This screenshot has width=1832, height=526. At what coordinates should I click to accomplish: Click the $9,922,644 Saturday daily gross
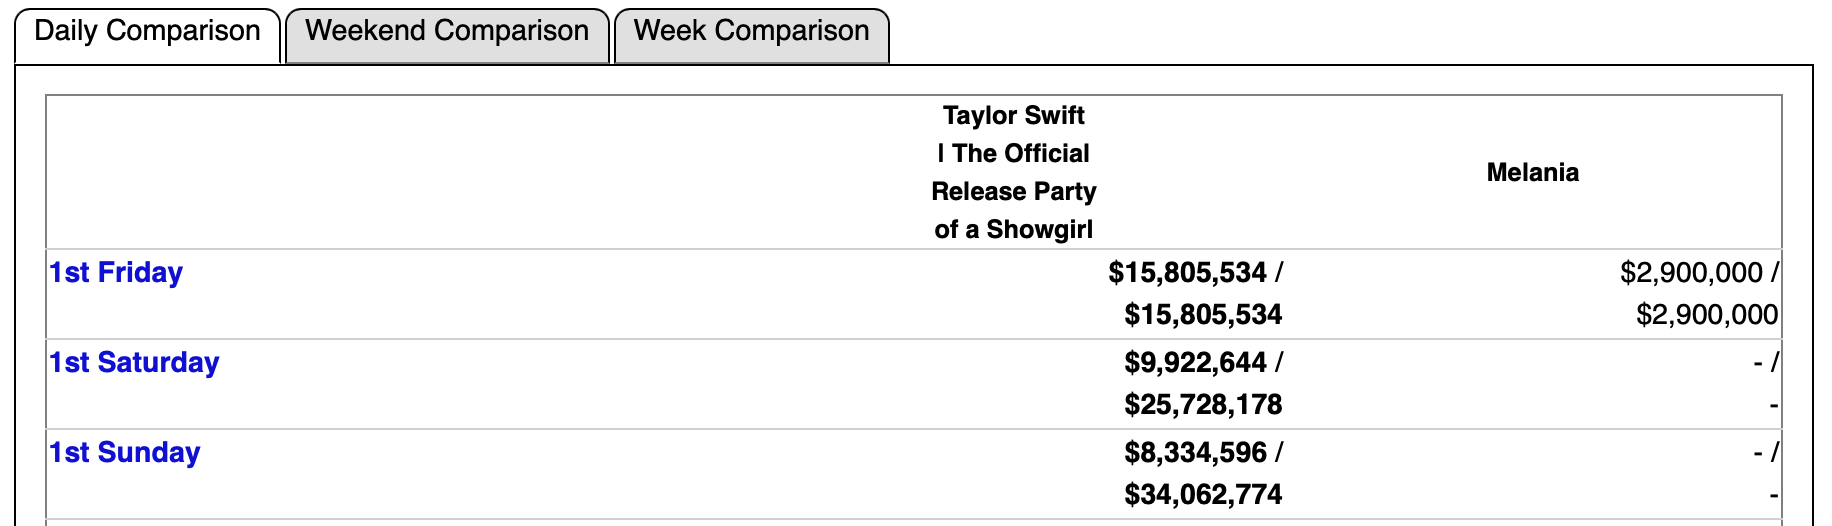(x=1203, y=363)
